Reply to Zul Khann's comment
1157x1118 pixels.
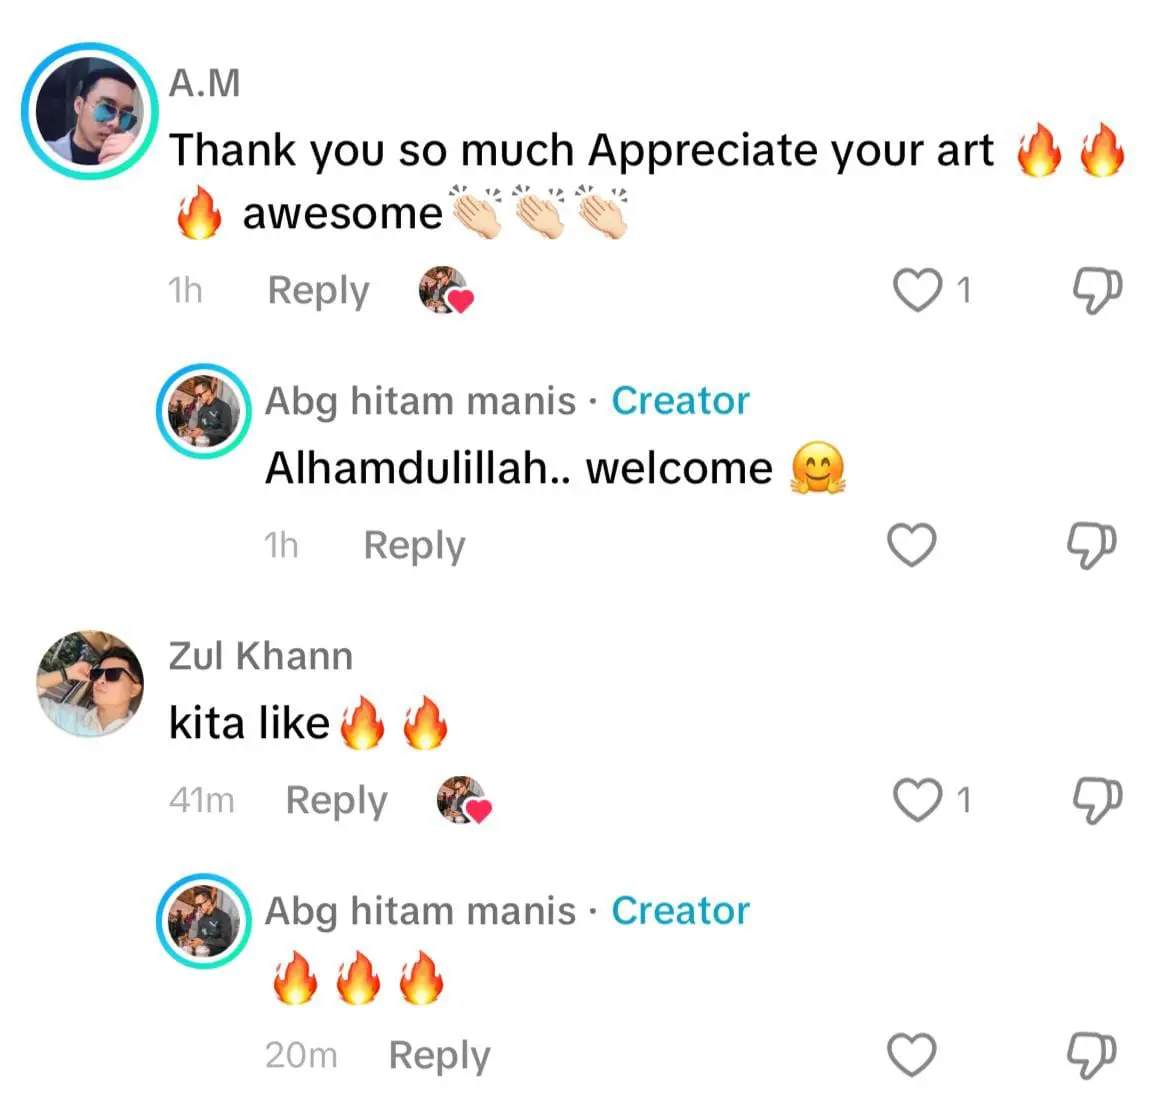click(x=336, y=801)
